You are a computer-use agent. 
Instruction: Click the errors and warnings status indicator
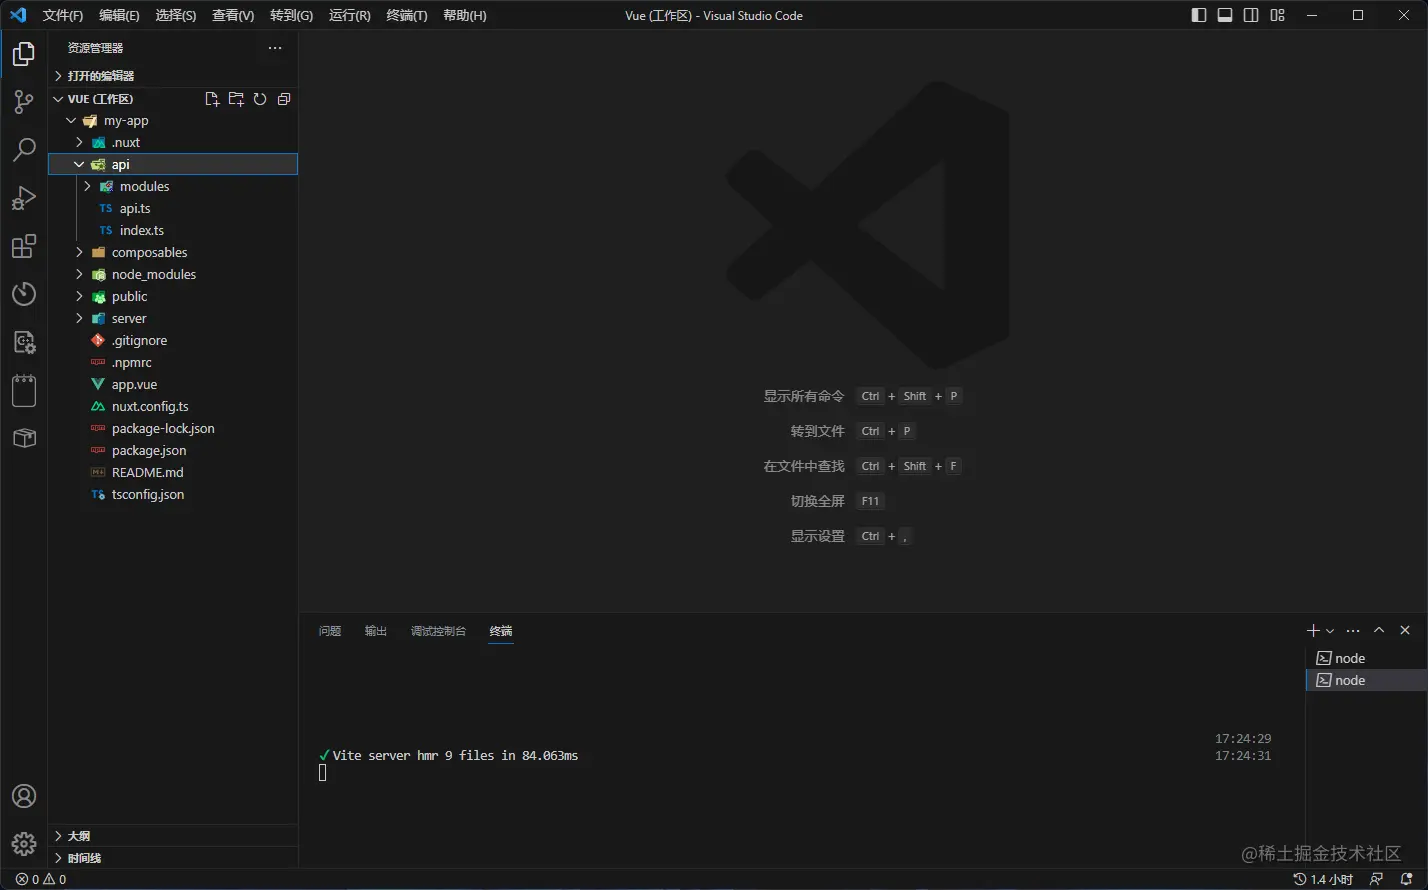[x=41, y=879]
